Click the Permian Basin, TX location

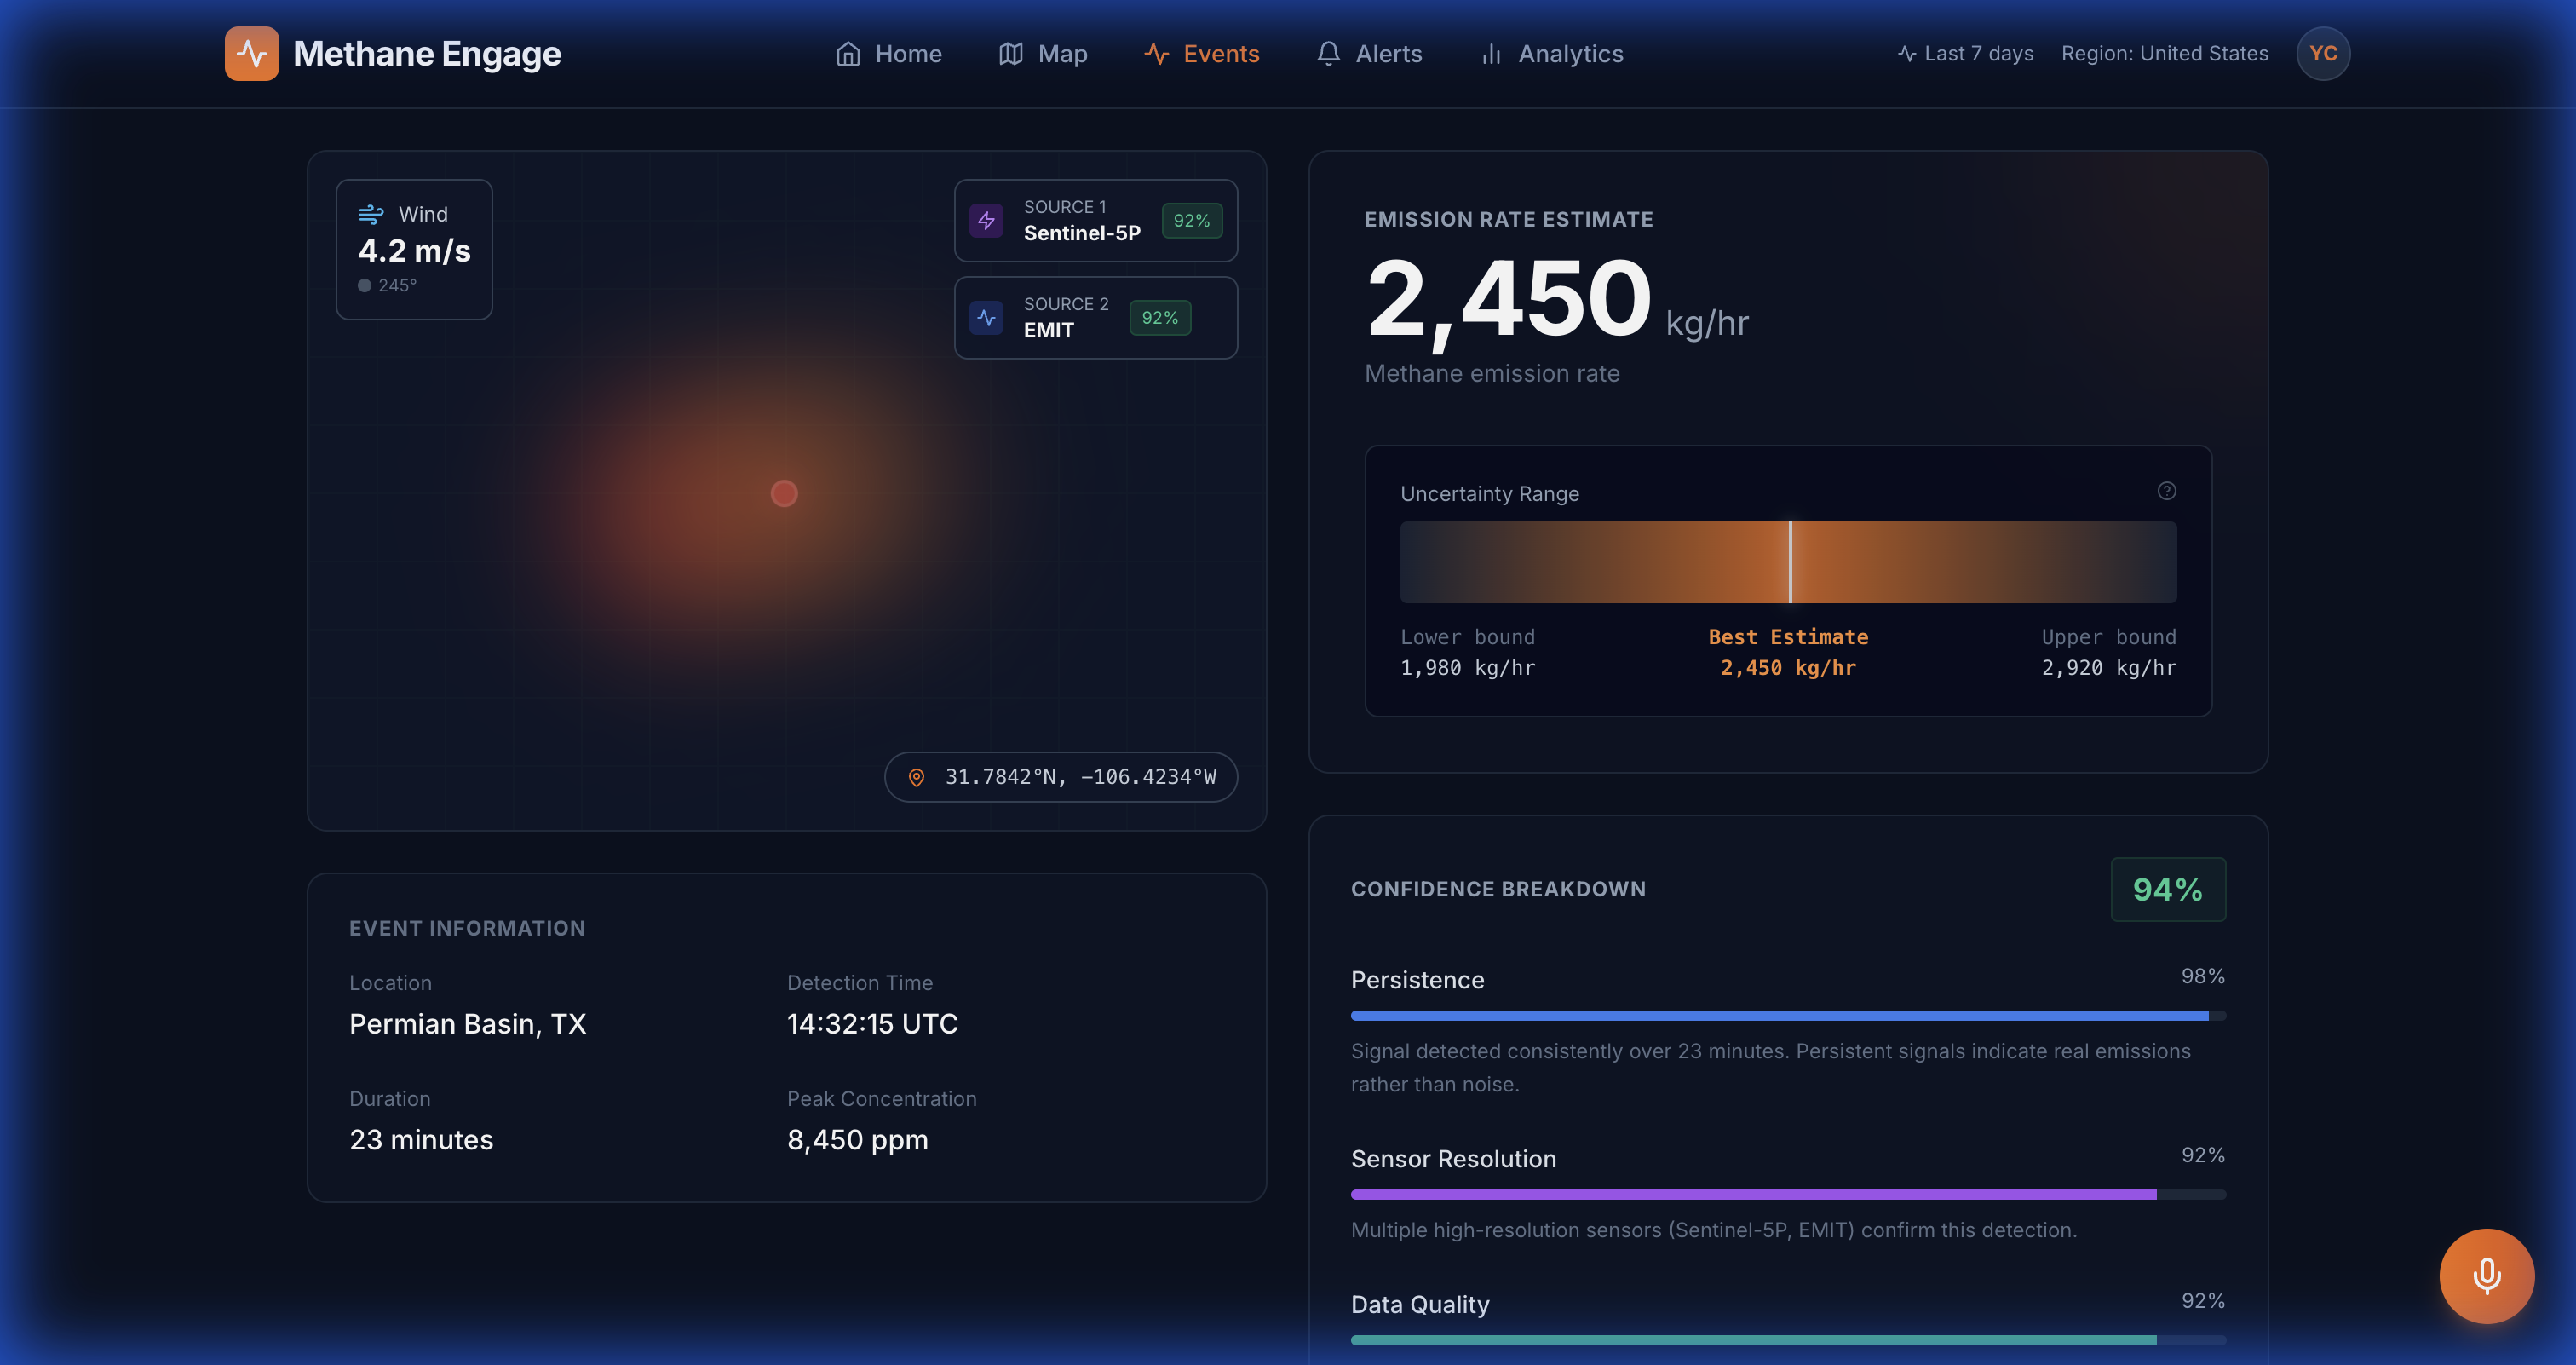pos(467,1024)
